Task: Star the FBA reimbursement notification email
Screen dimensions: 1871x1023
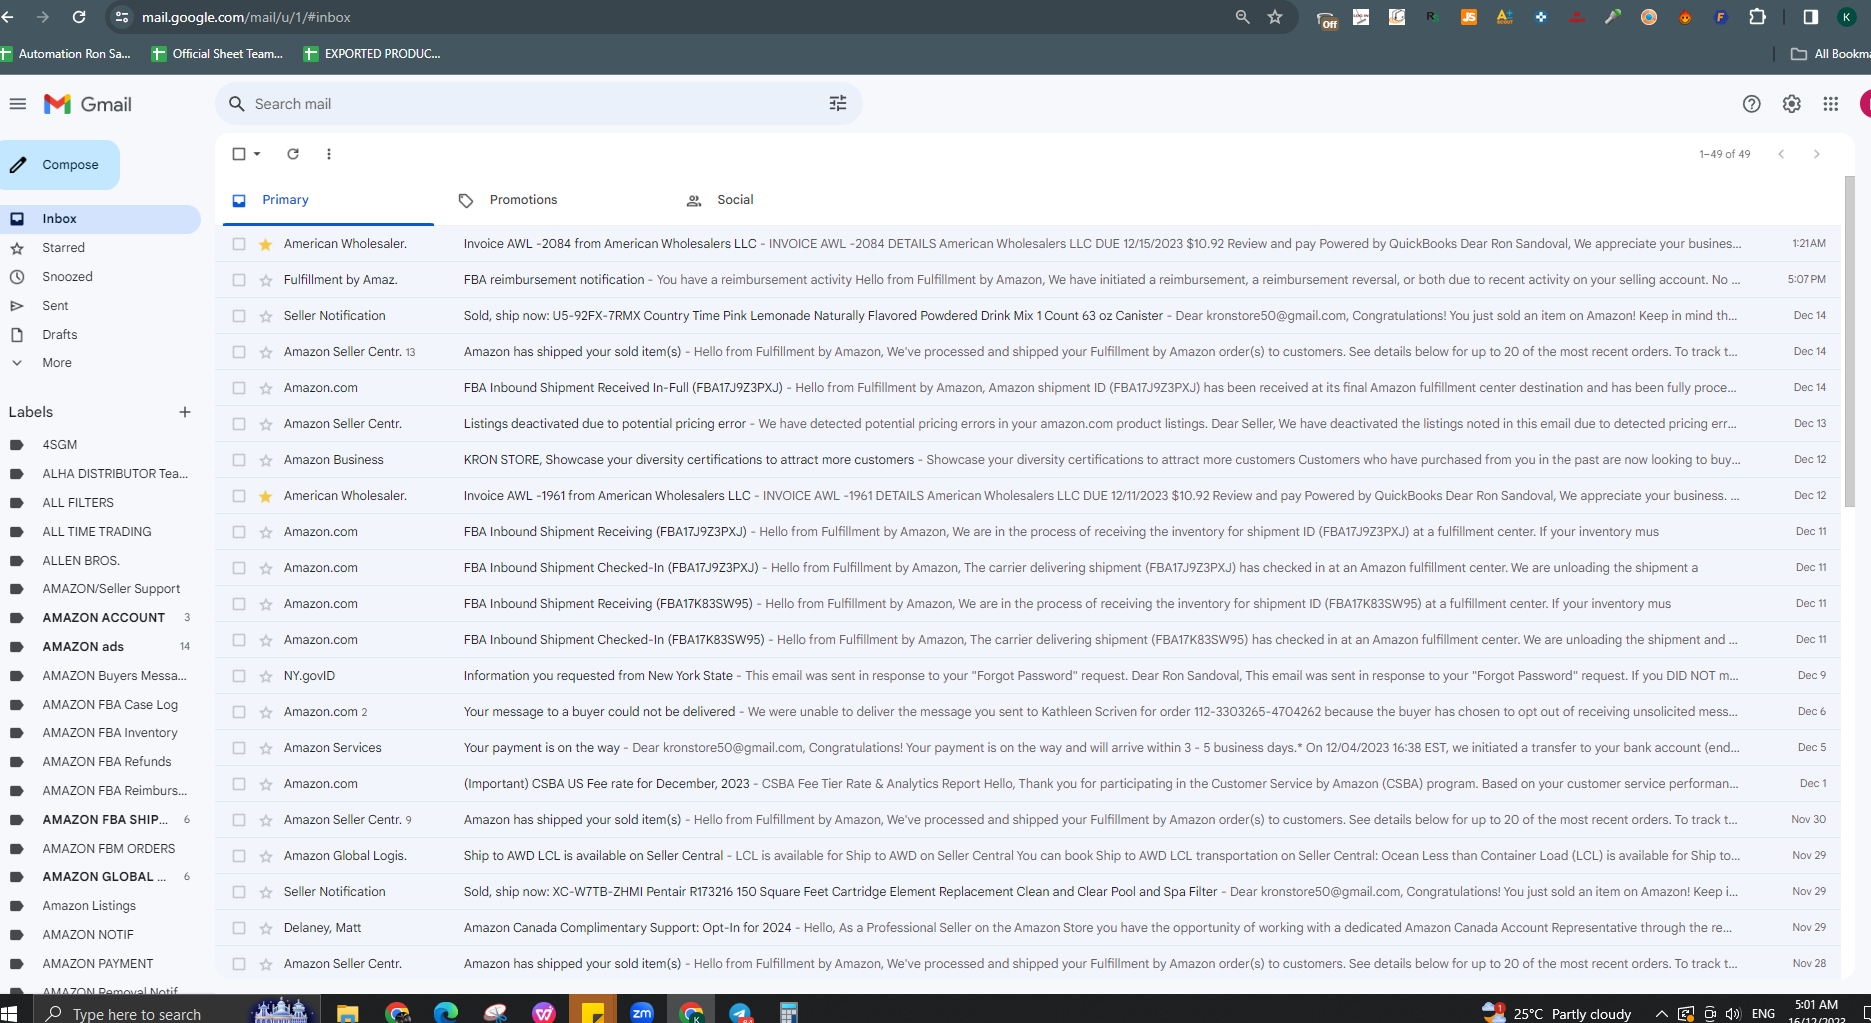Action: coord(265,280)
